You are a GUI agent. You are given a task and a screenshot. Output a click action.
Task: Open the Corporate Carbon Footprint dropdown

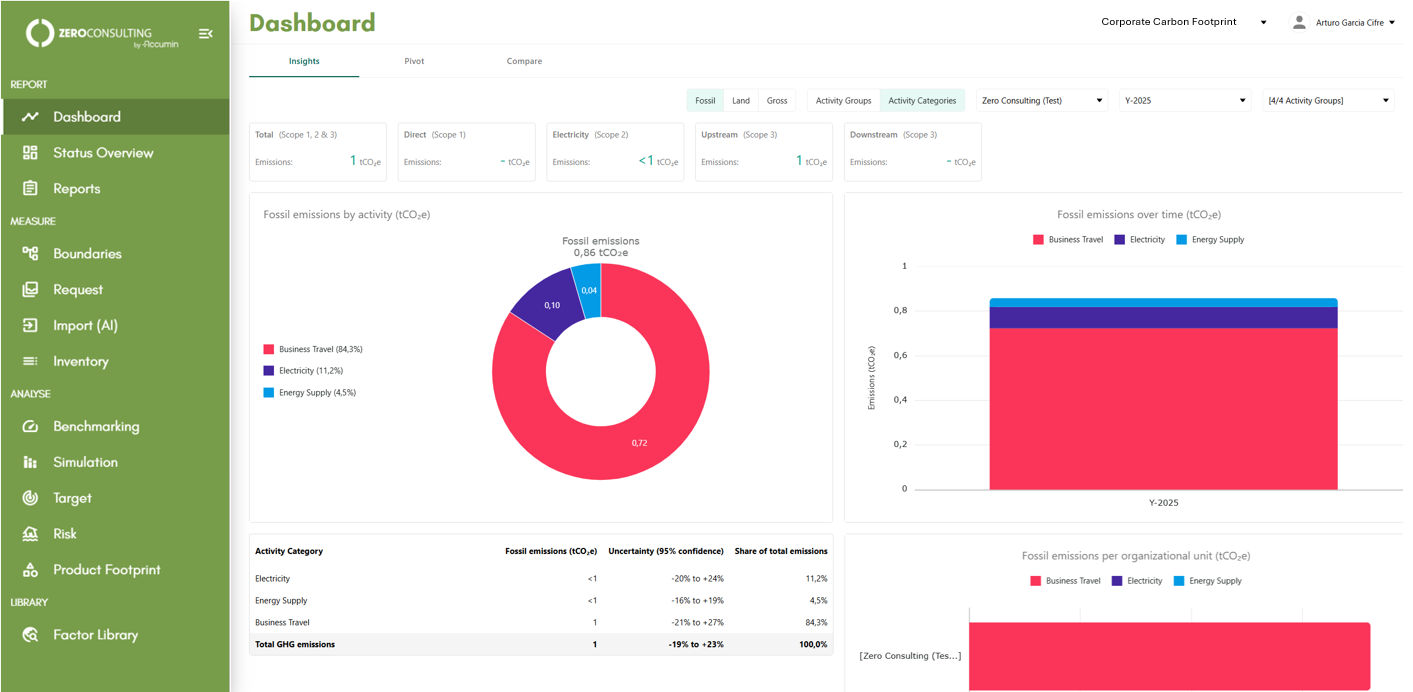pyautogui.click(x=1184, y=22)
